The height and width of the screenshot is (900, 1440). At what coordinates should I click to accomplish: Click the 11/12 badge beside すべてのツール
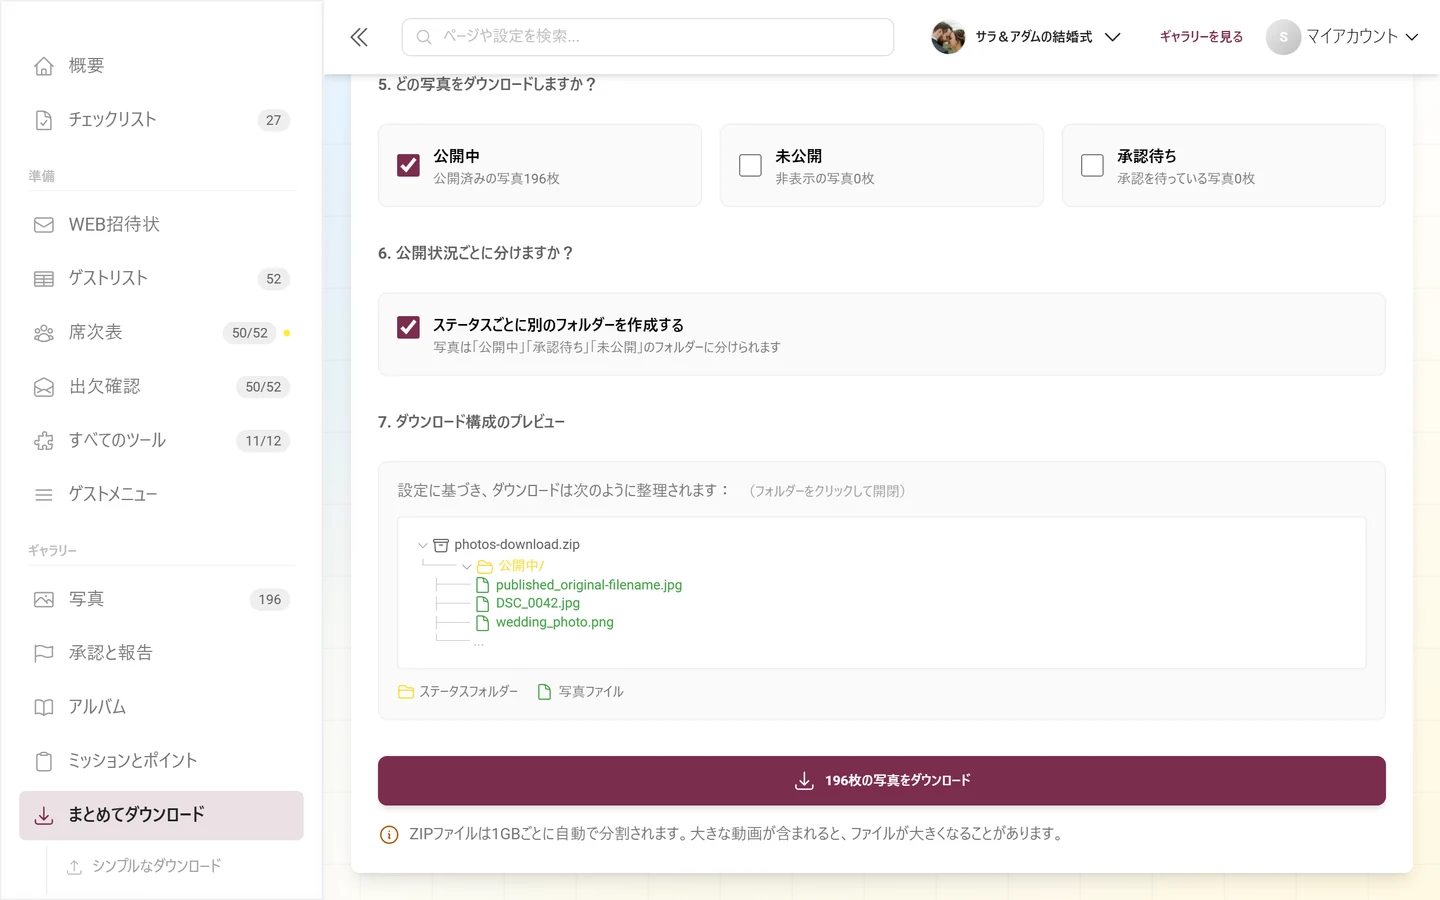click(x=263, y=441)
